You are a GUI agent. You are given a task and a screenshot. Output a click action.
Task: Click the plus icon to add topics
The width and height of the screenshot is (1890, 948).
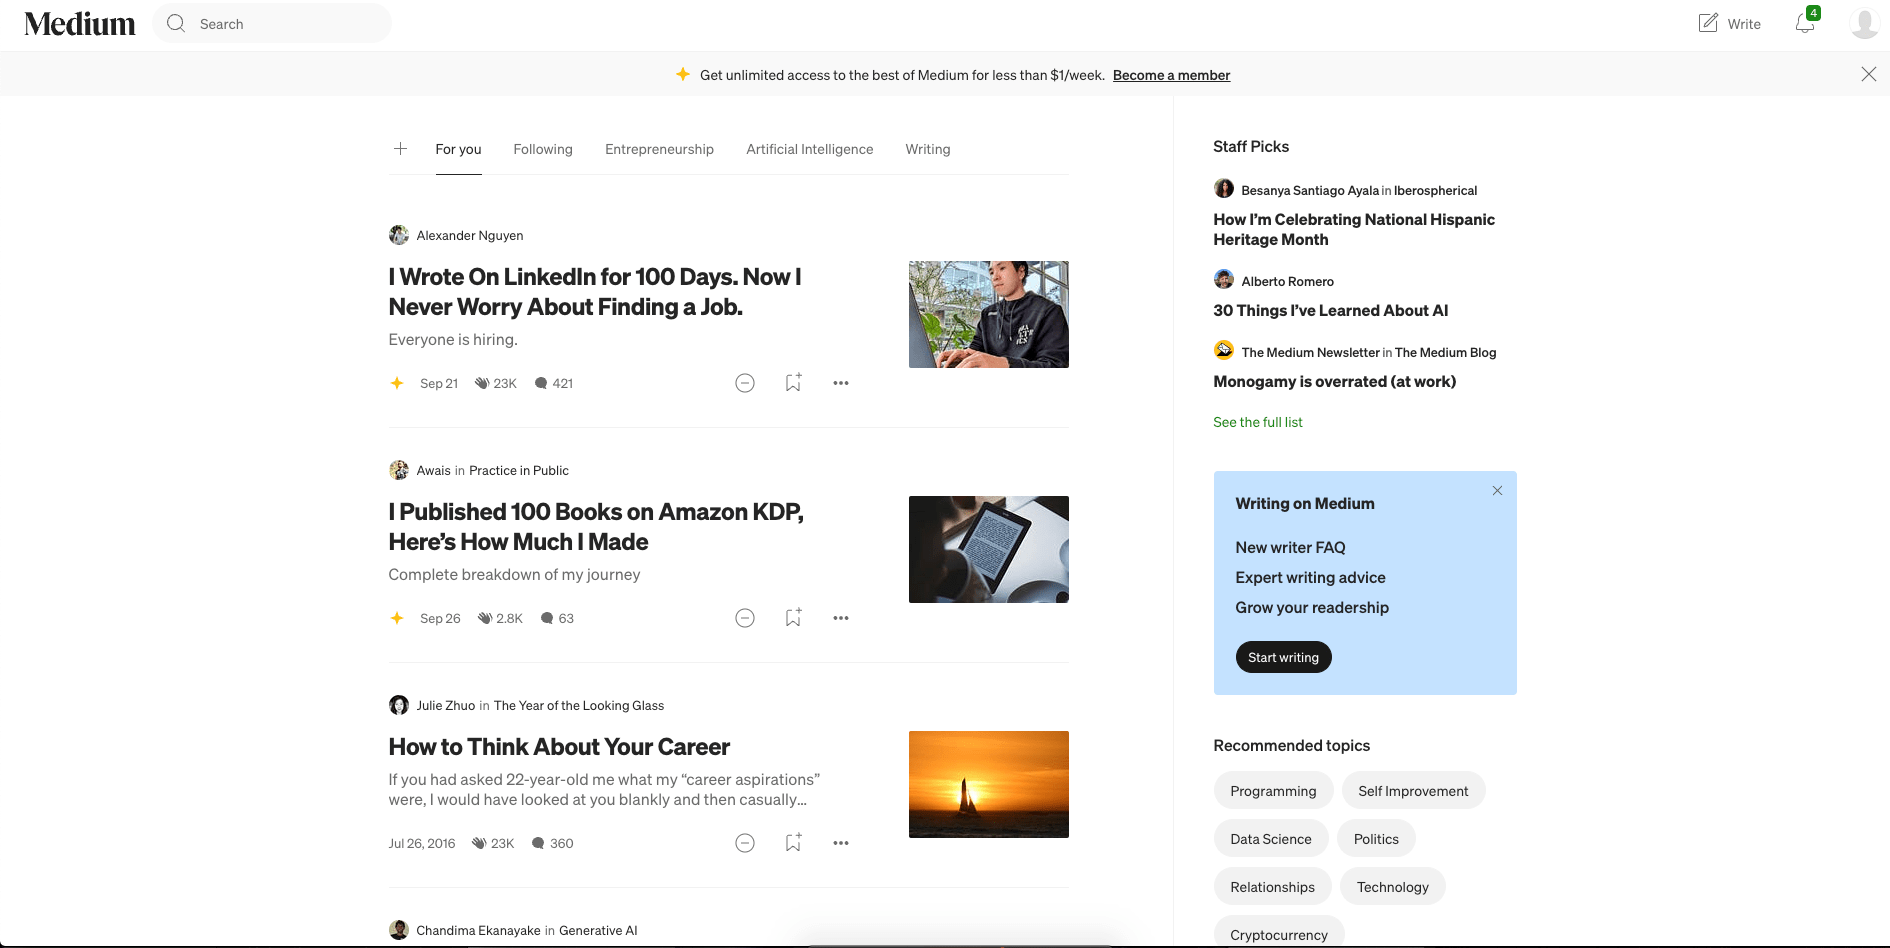[400, 149]
